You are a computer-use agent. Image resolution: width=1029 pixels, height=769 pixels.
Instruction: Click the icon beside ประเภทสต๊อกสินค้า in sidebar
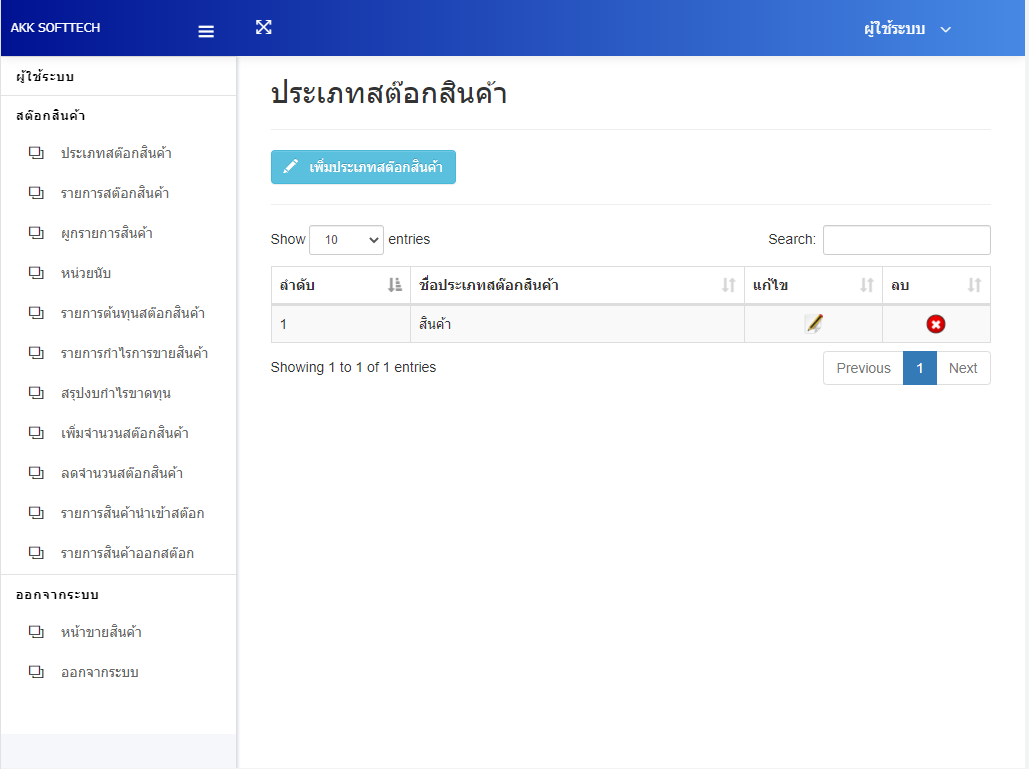37,153
